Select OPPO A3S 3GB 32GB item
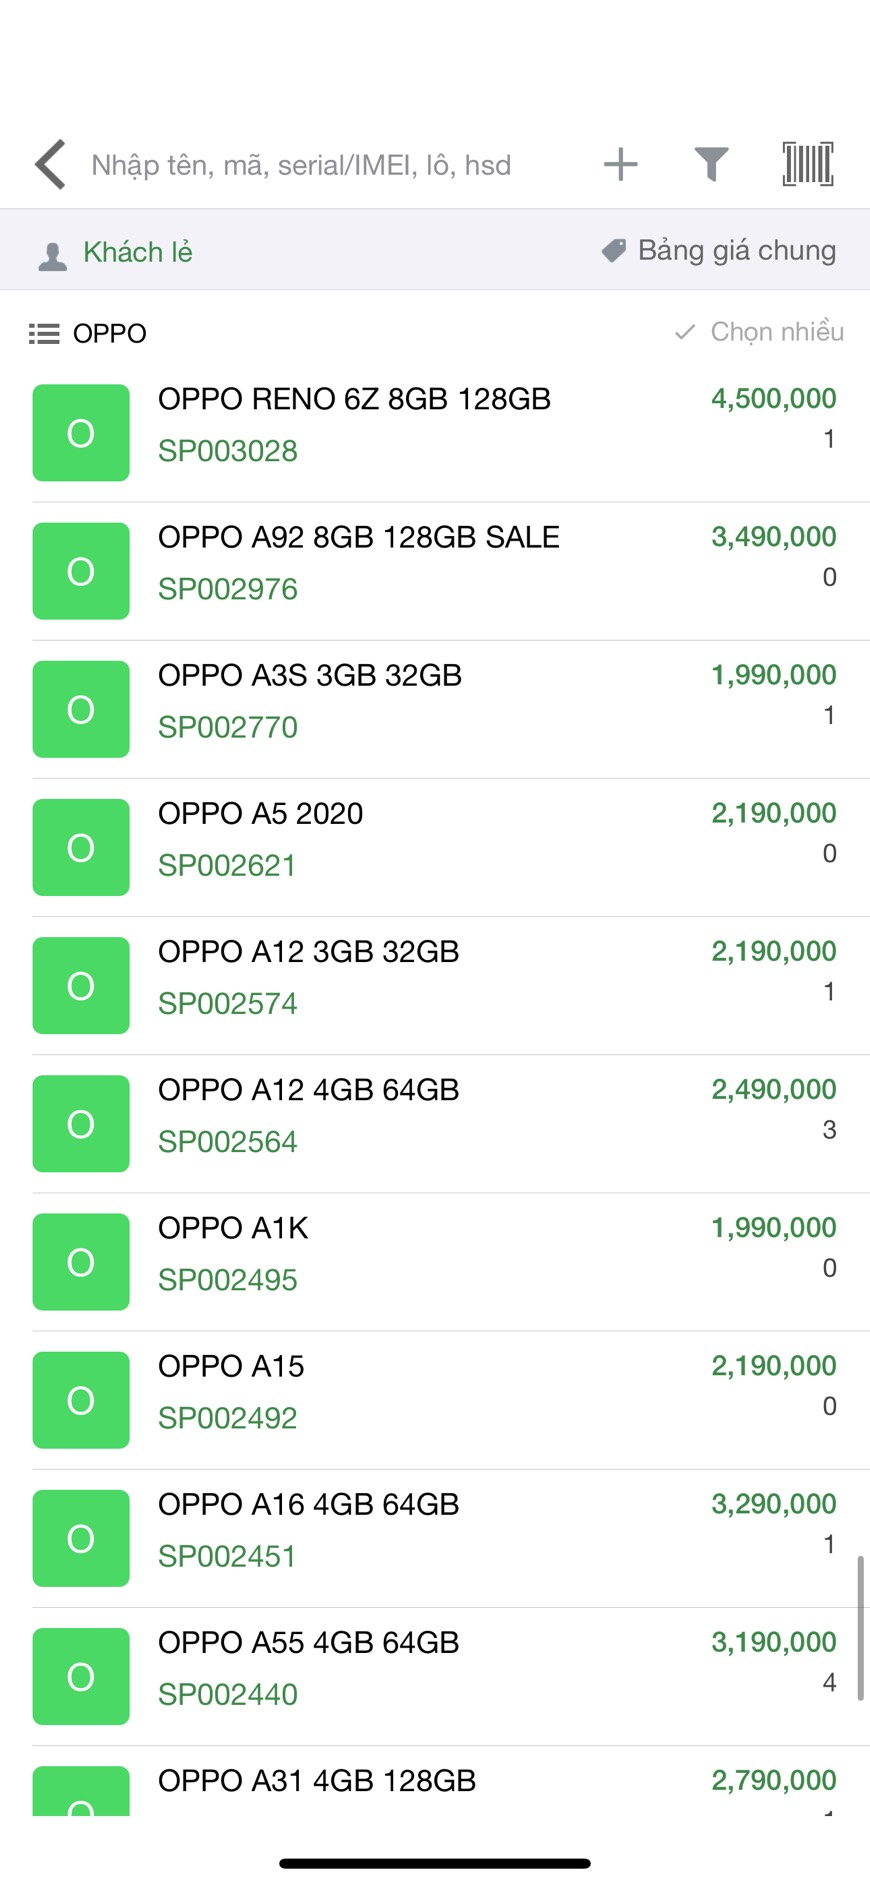 coord(310,676)
